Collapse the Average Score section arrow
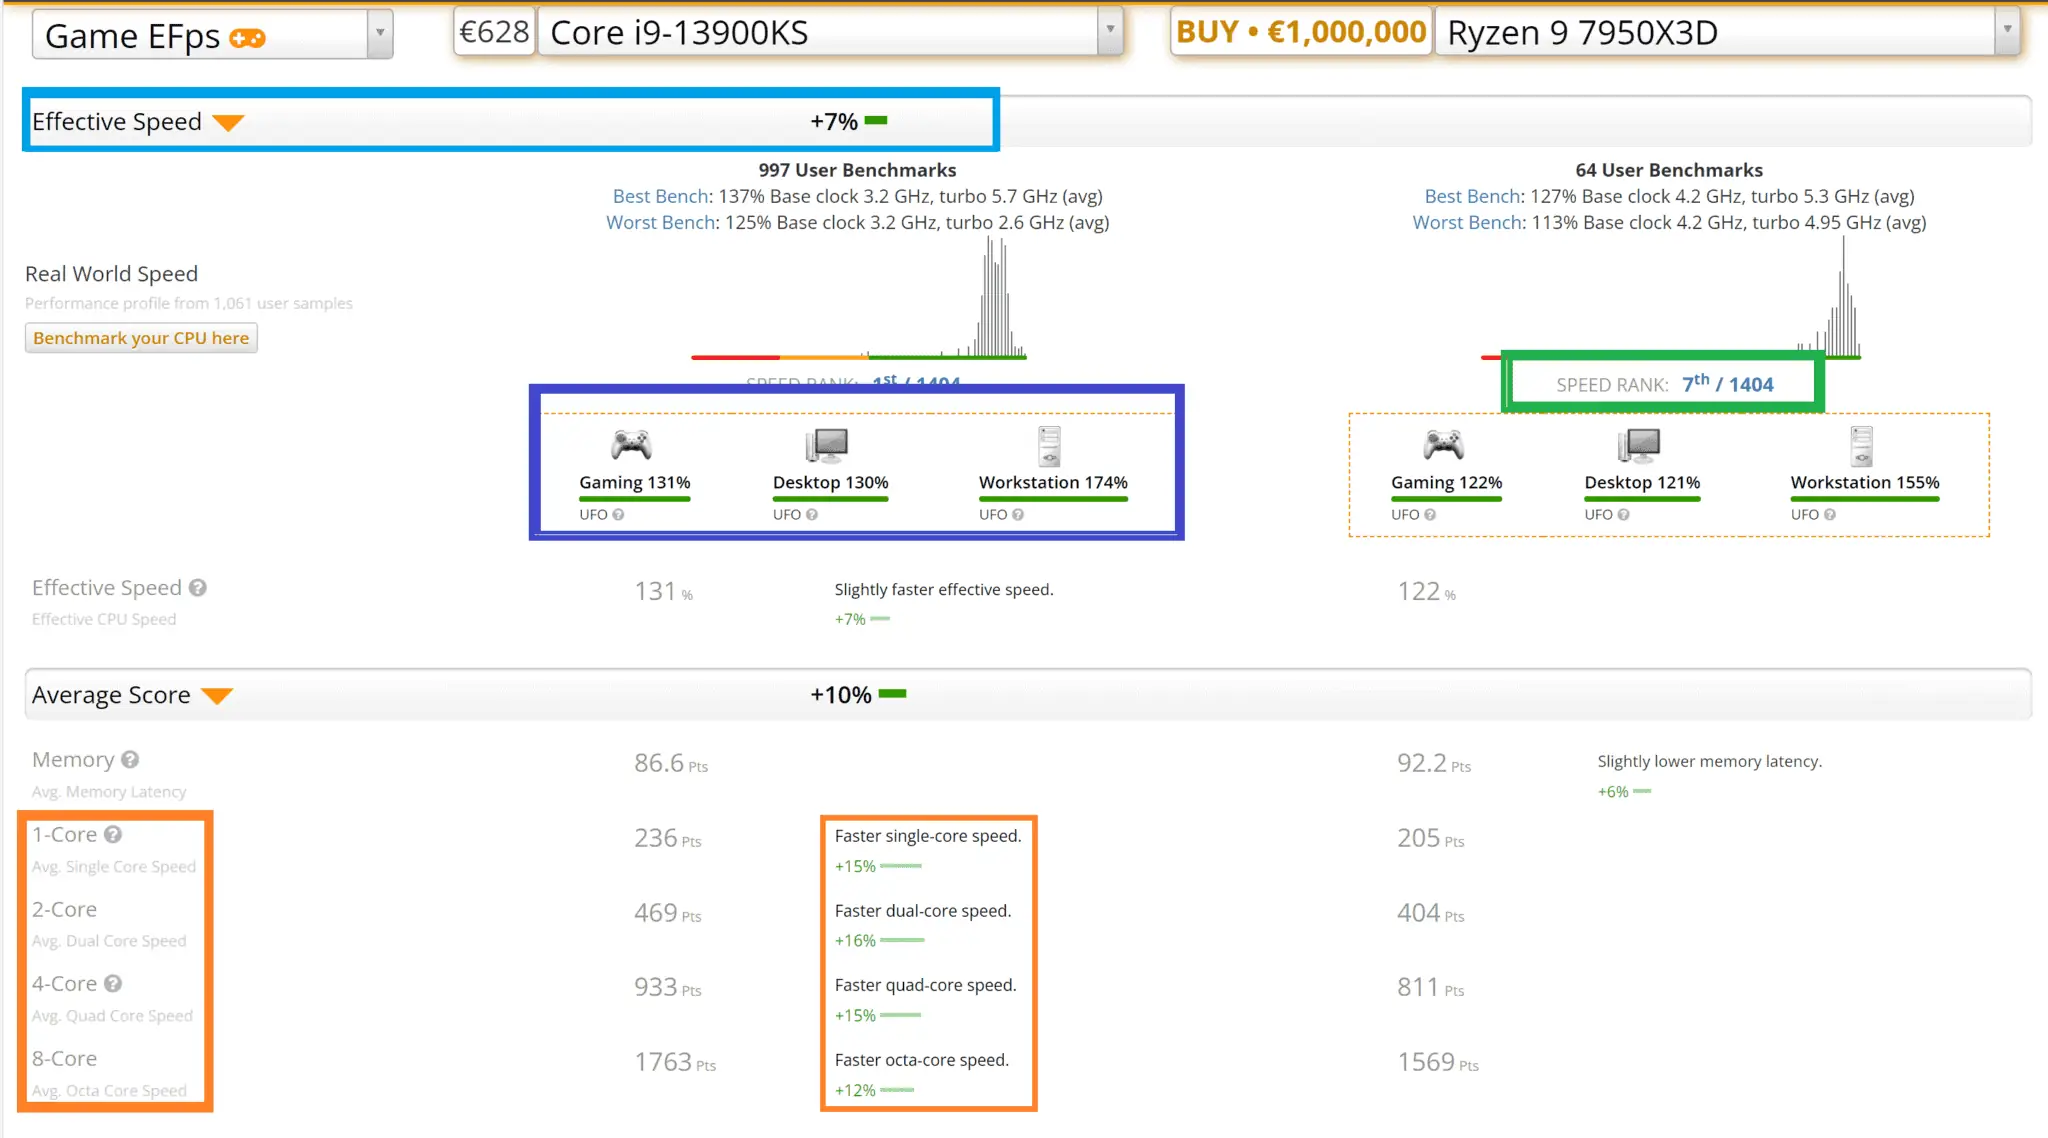Viewport: 2048px width, 1138px height. pyautogui.click(x=217, y=696)
